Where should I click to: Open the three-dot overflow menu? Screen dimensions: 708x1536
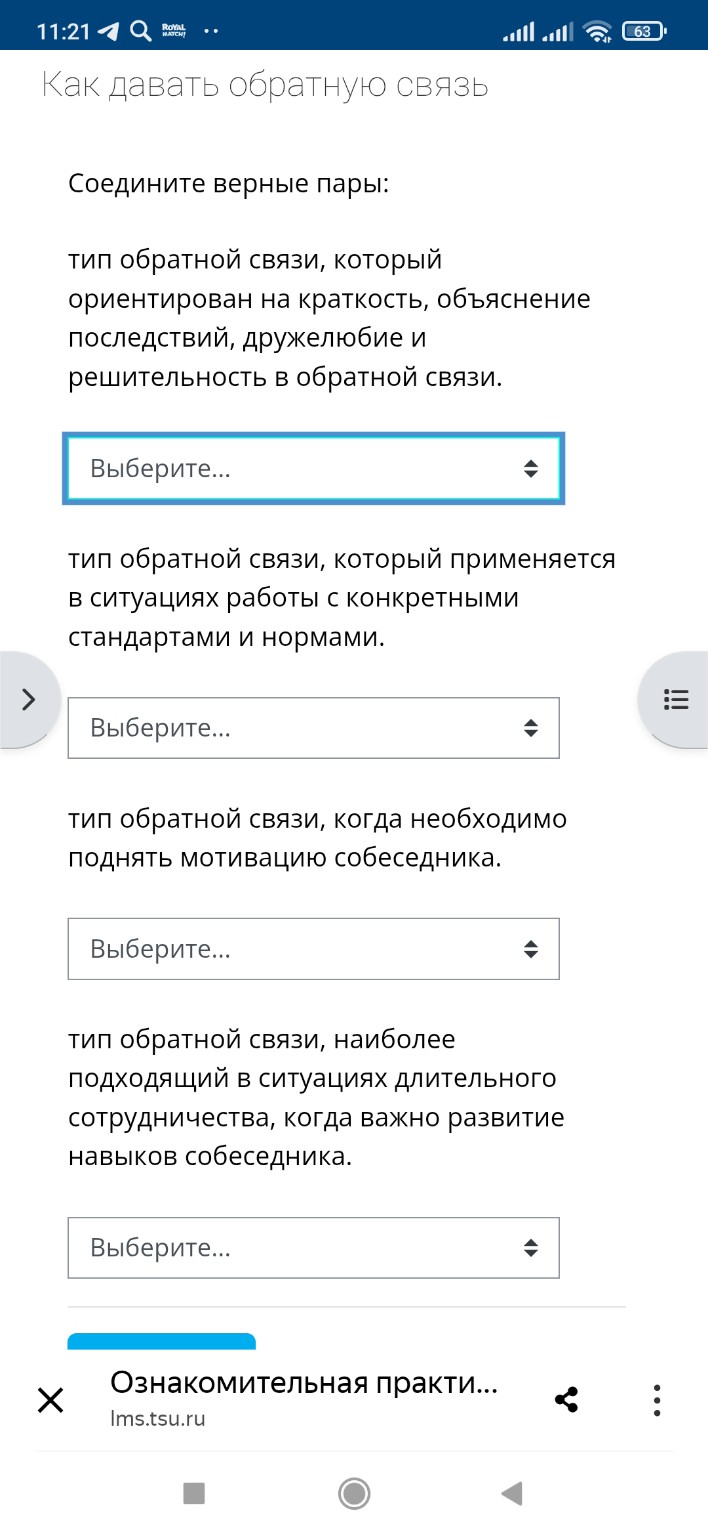click(x=656, y=1399)
